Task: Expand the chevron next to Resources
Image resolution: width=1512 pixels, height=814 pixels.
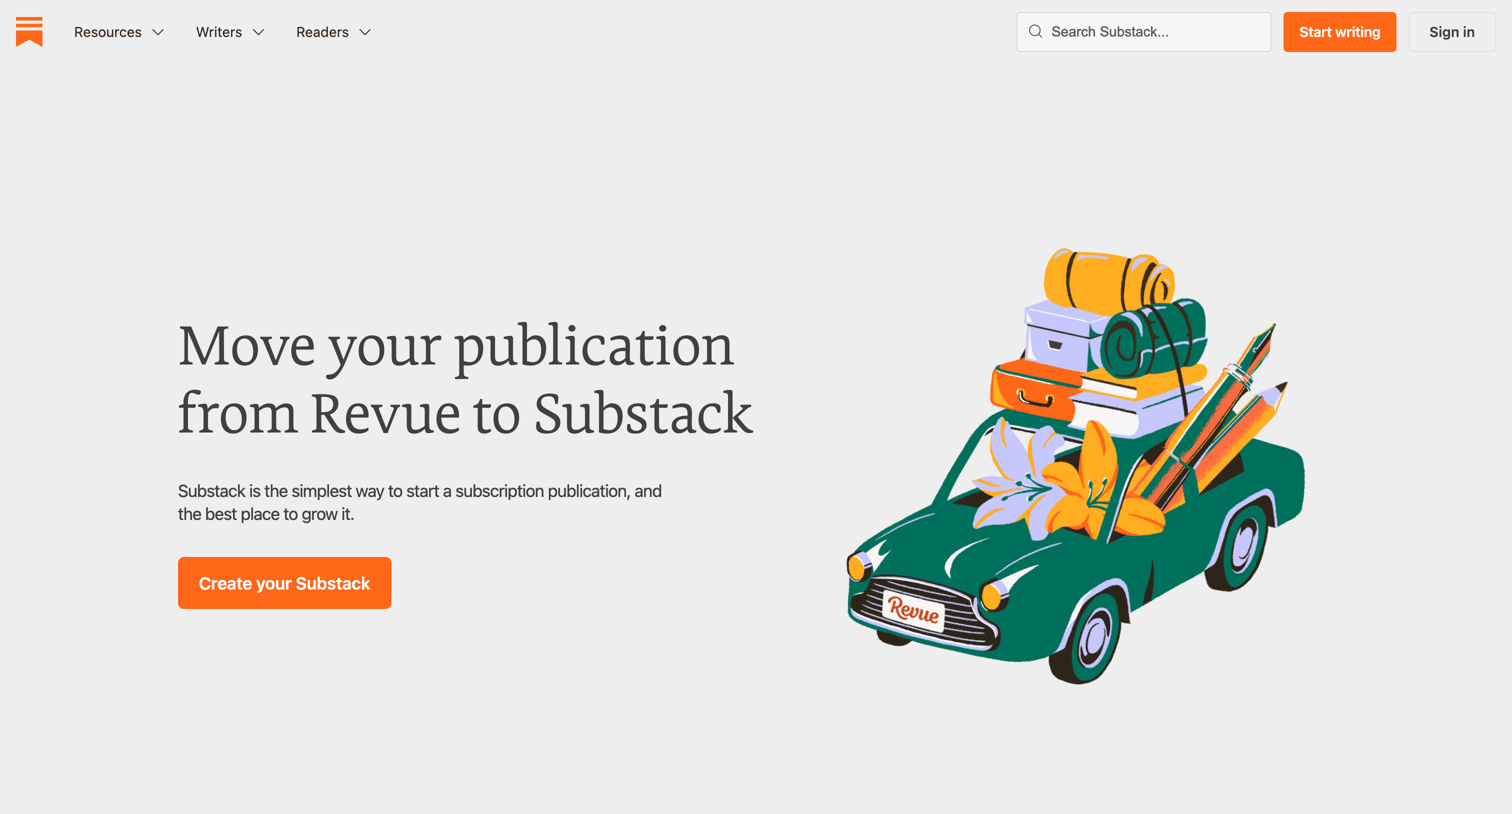Action: click(158, 33)
